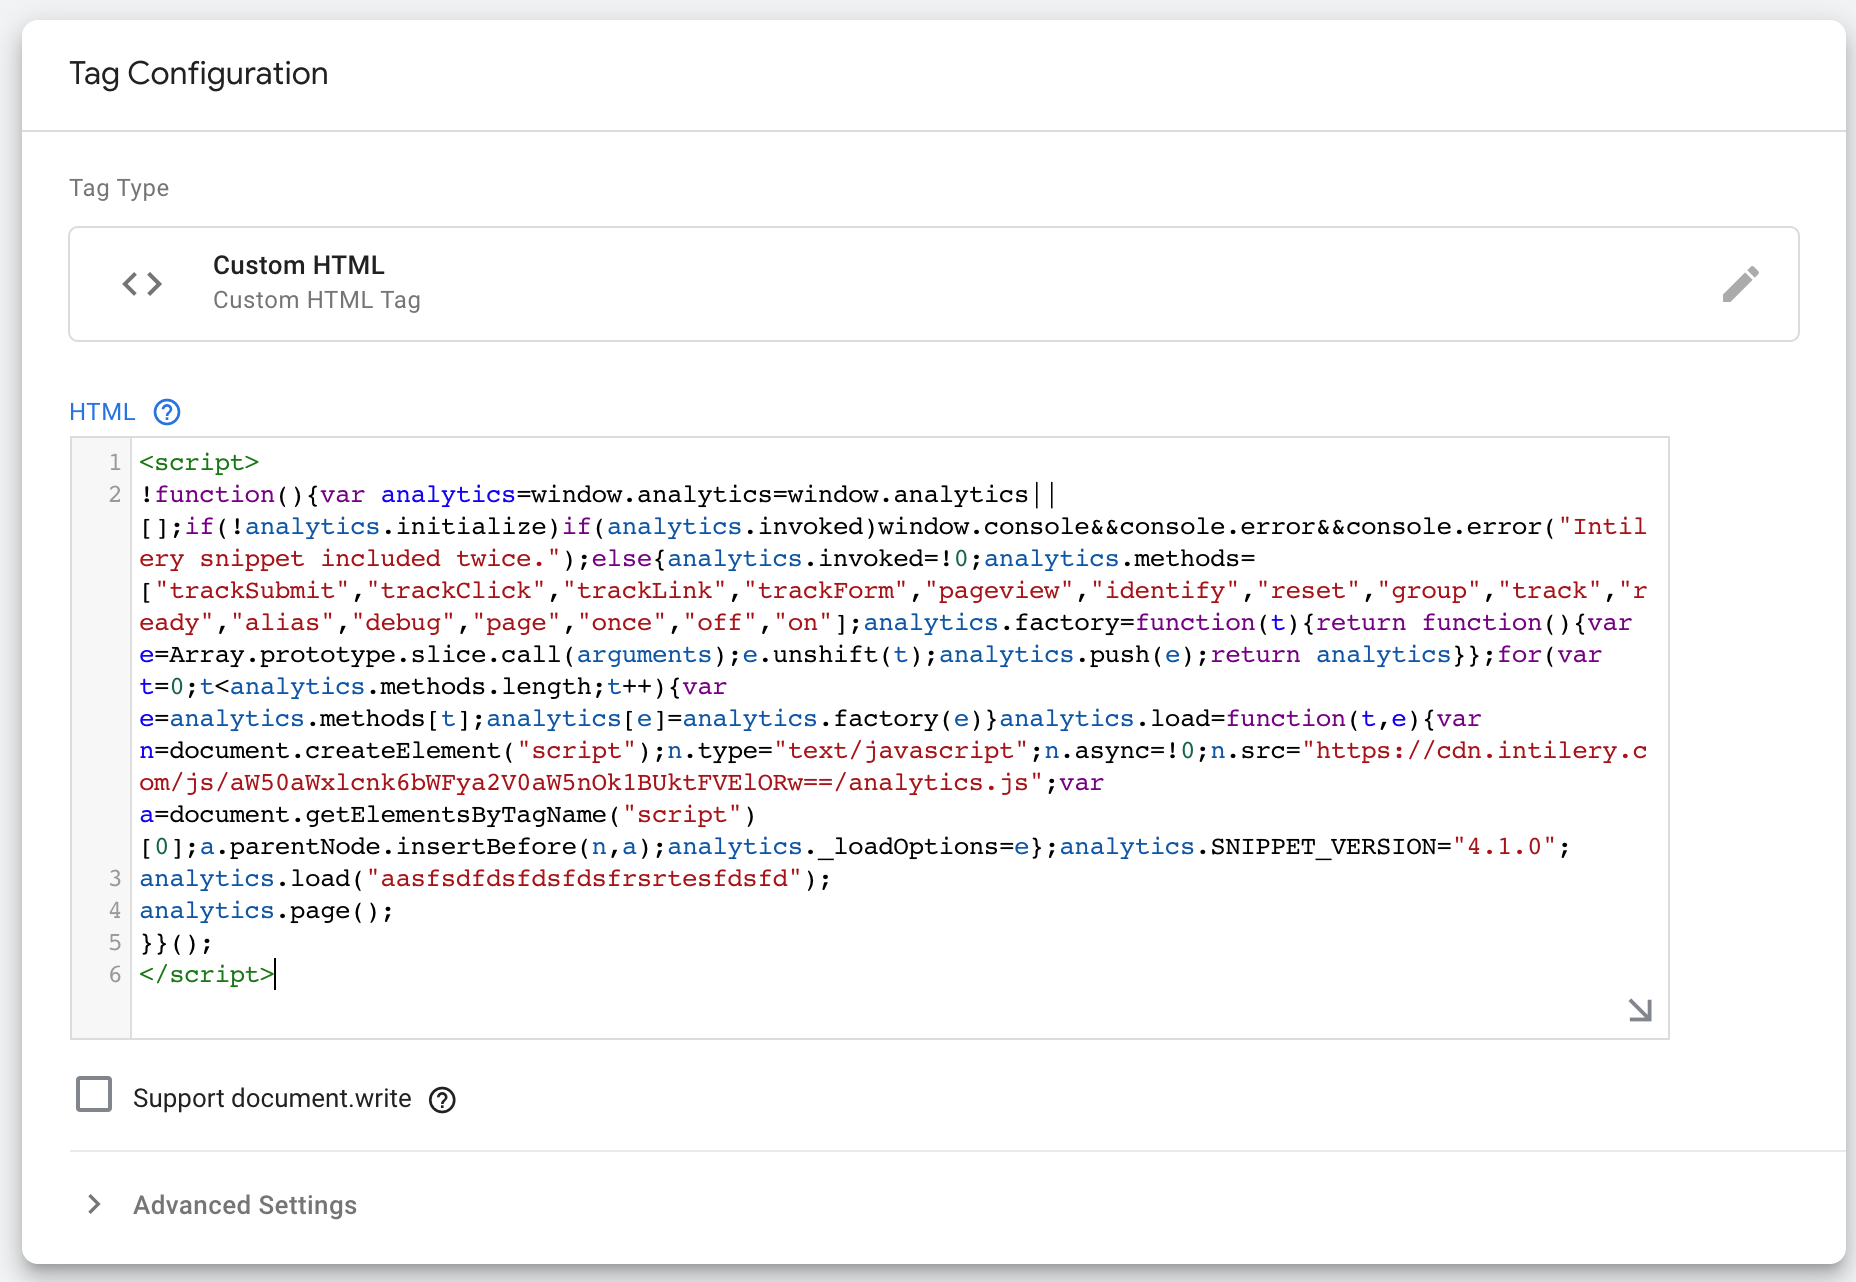Click line number 5 in the editor gutter
Screen dimensions: 1856x1282
coord(115,942)
